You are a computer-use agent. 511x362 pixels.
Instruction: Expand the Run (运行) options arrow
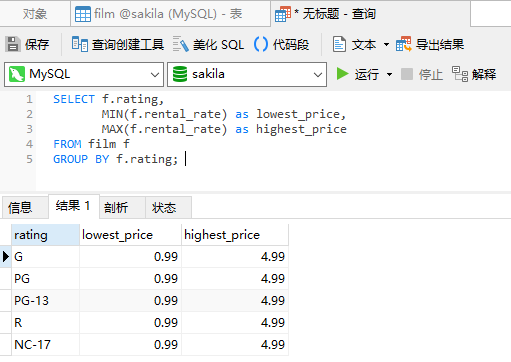(x=389, y=74)
